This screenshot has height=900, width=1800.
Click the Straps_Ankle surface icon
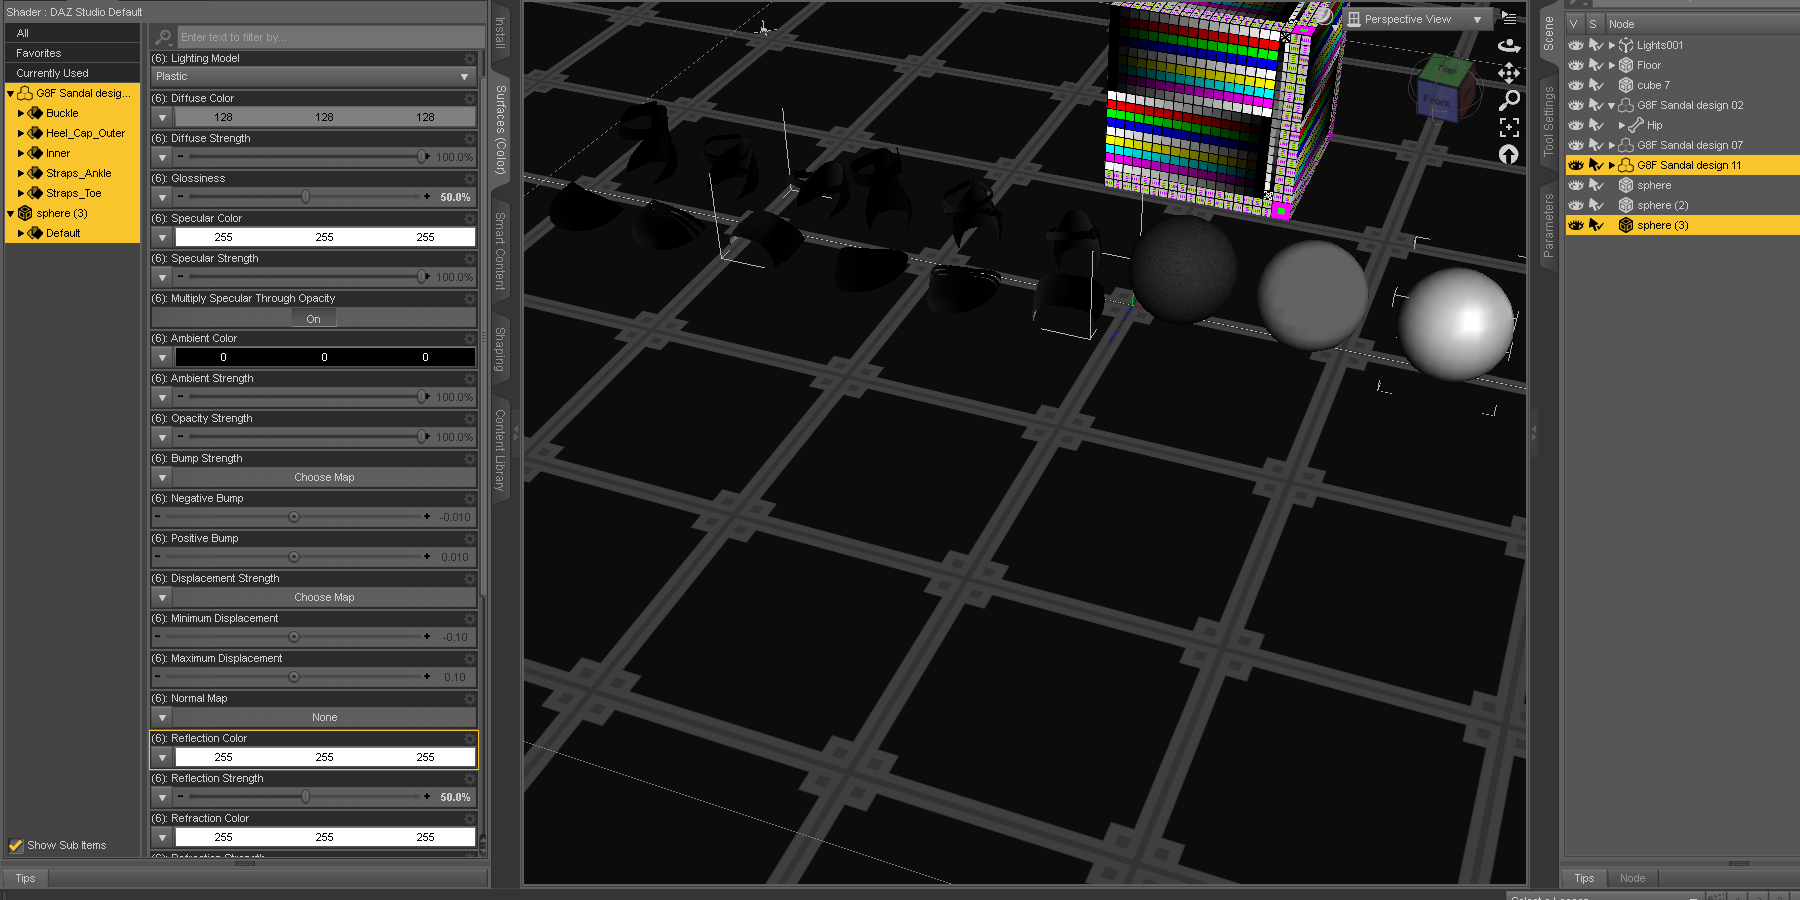[35, 173]
